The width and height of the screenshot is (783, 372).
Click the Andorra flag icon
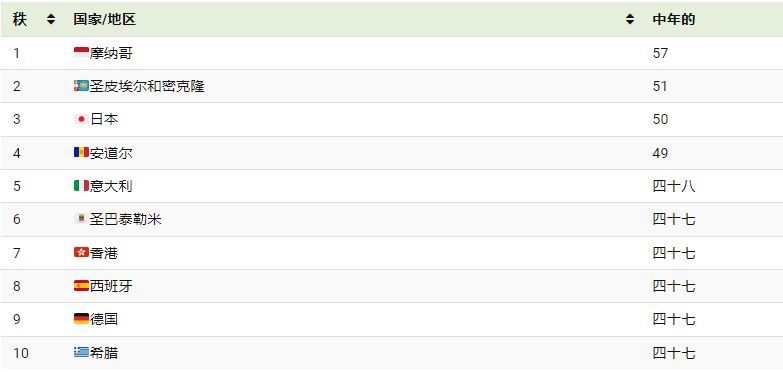tap(81, 152)
